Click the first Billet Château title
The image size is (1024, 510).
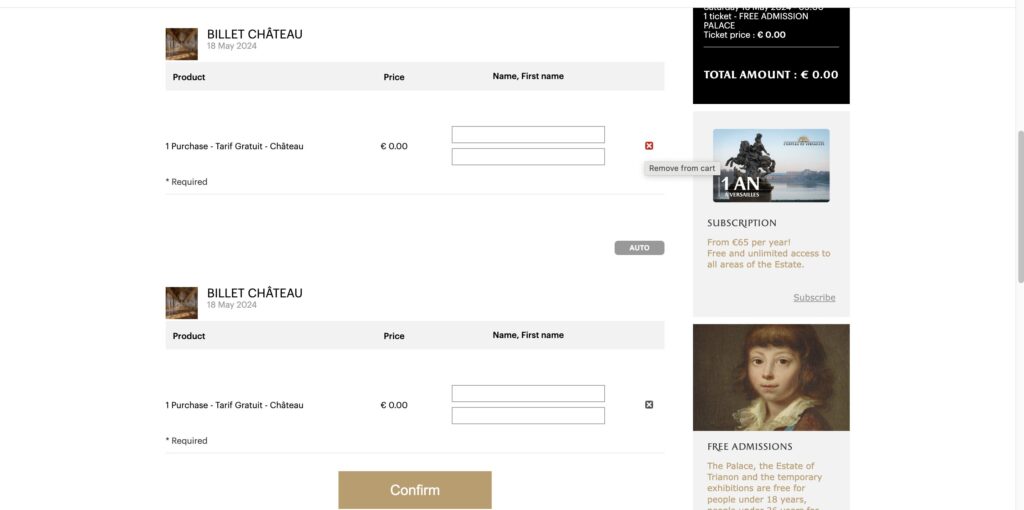click(254, 34)
